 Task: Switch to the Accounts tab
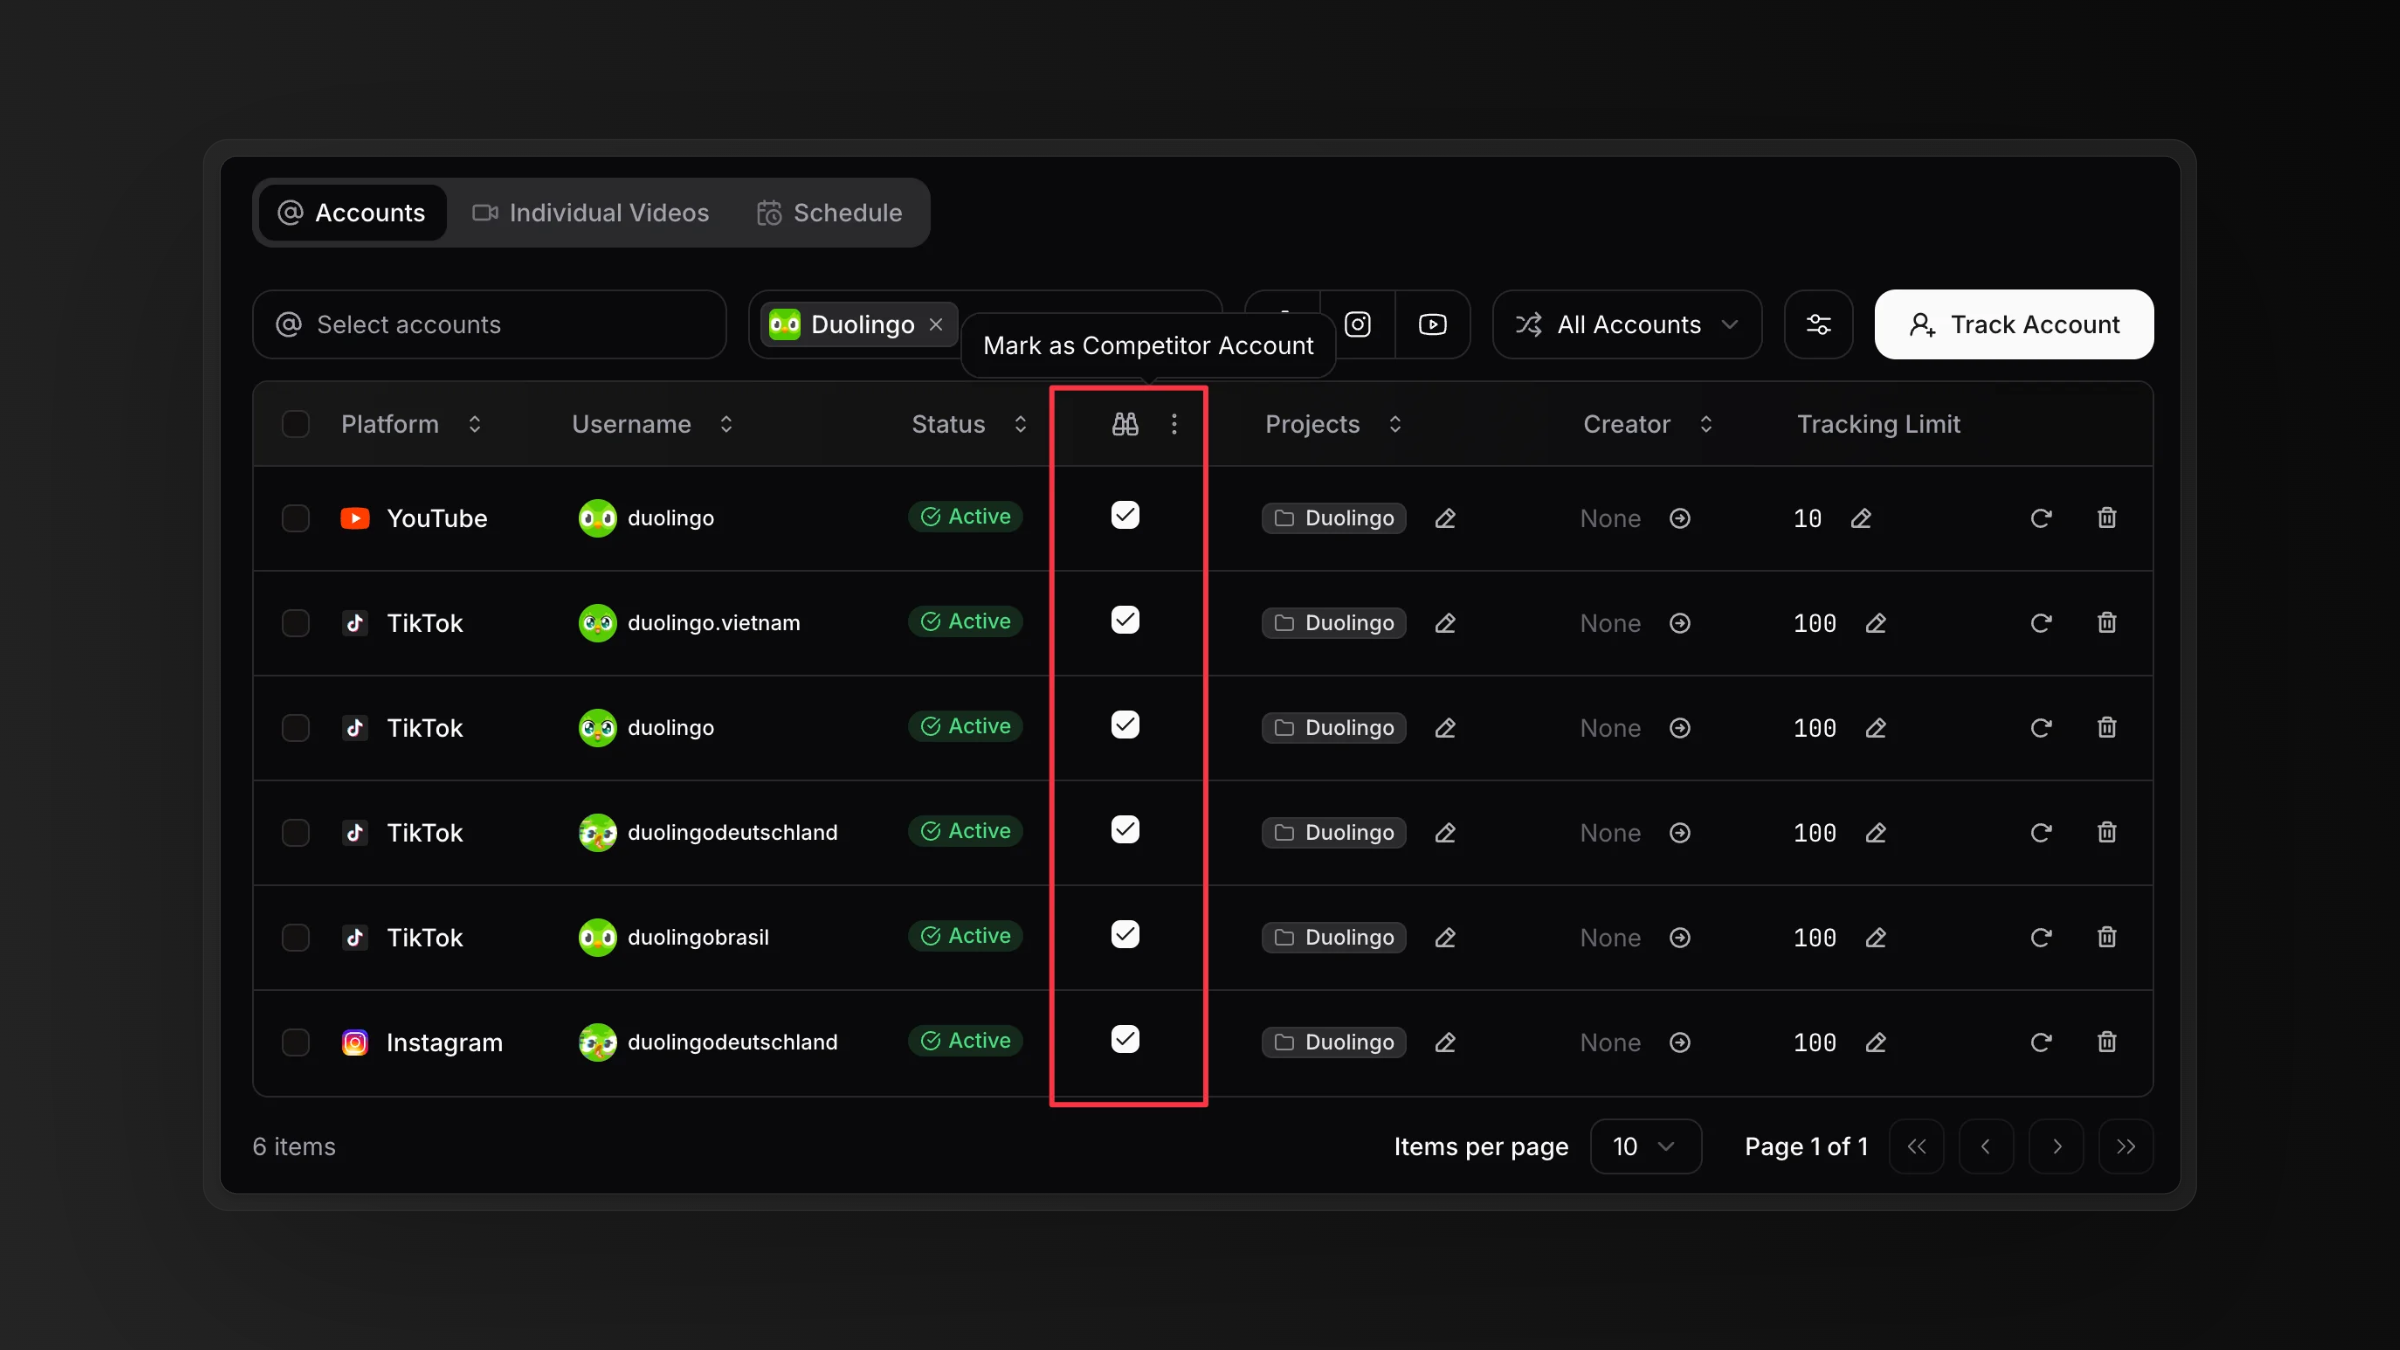[x=352, y=212]
